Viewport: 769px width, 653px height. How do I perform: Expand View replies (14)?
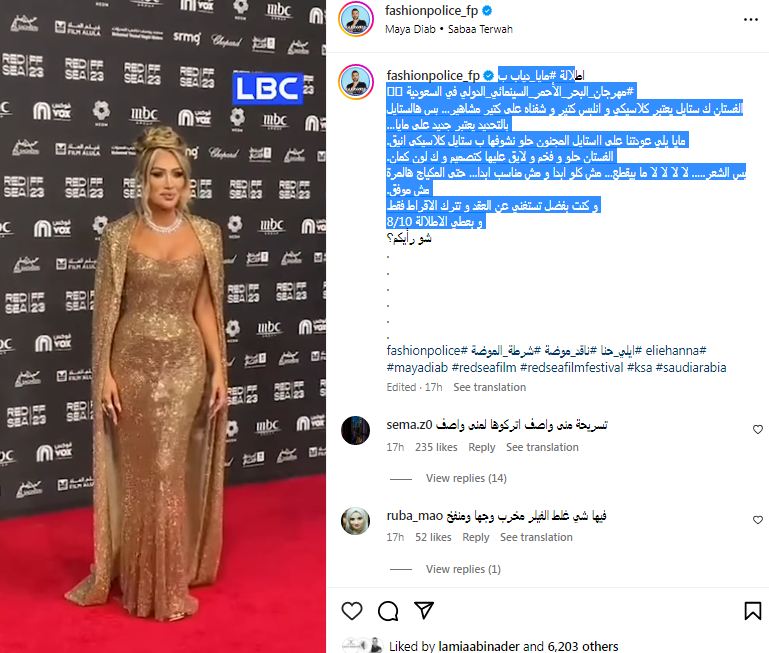[466, 478]
